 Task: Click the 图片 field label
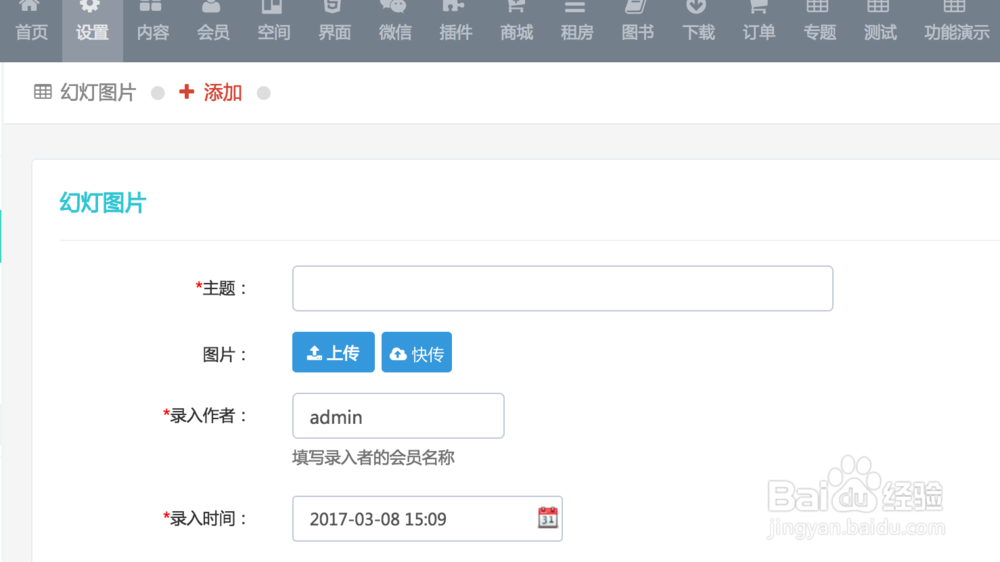(x=224, y=355)
